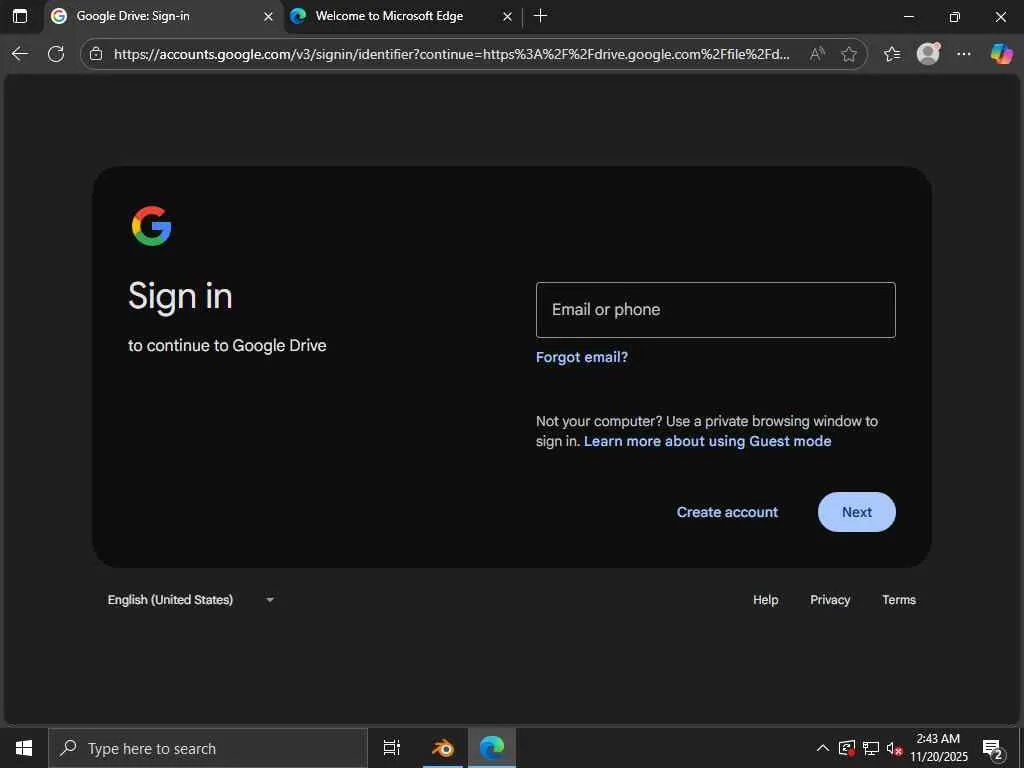Open Settings and more ellipsis menu
Screen dimensions: 1024x768
964,54
